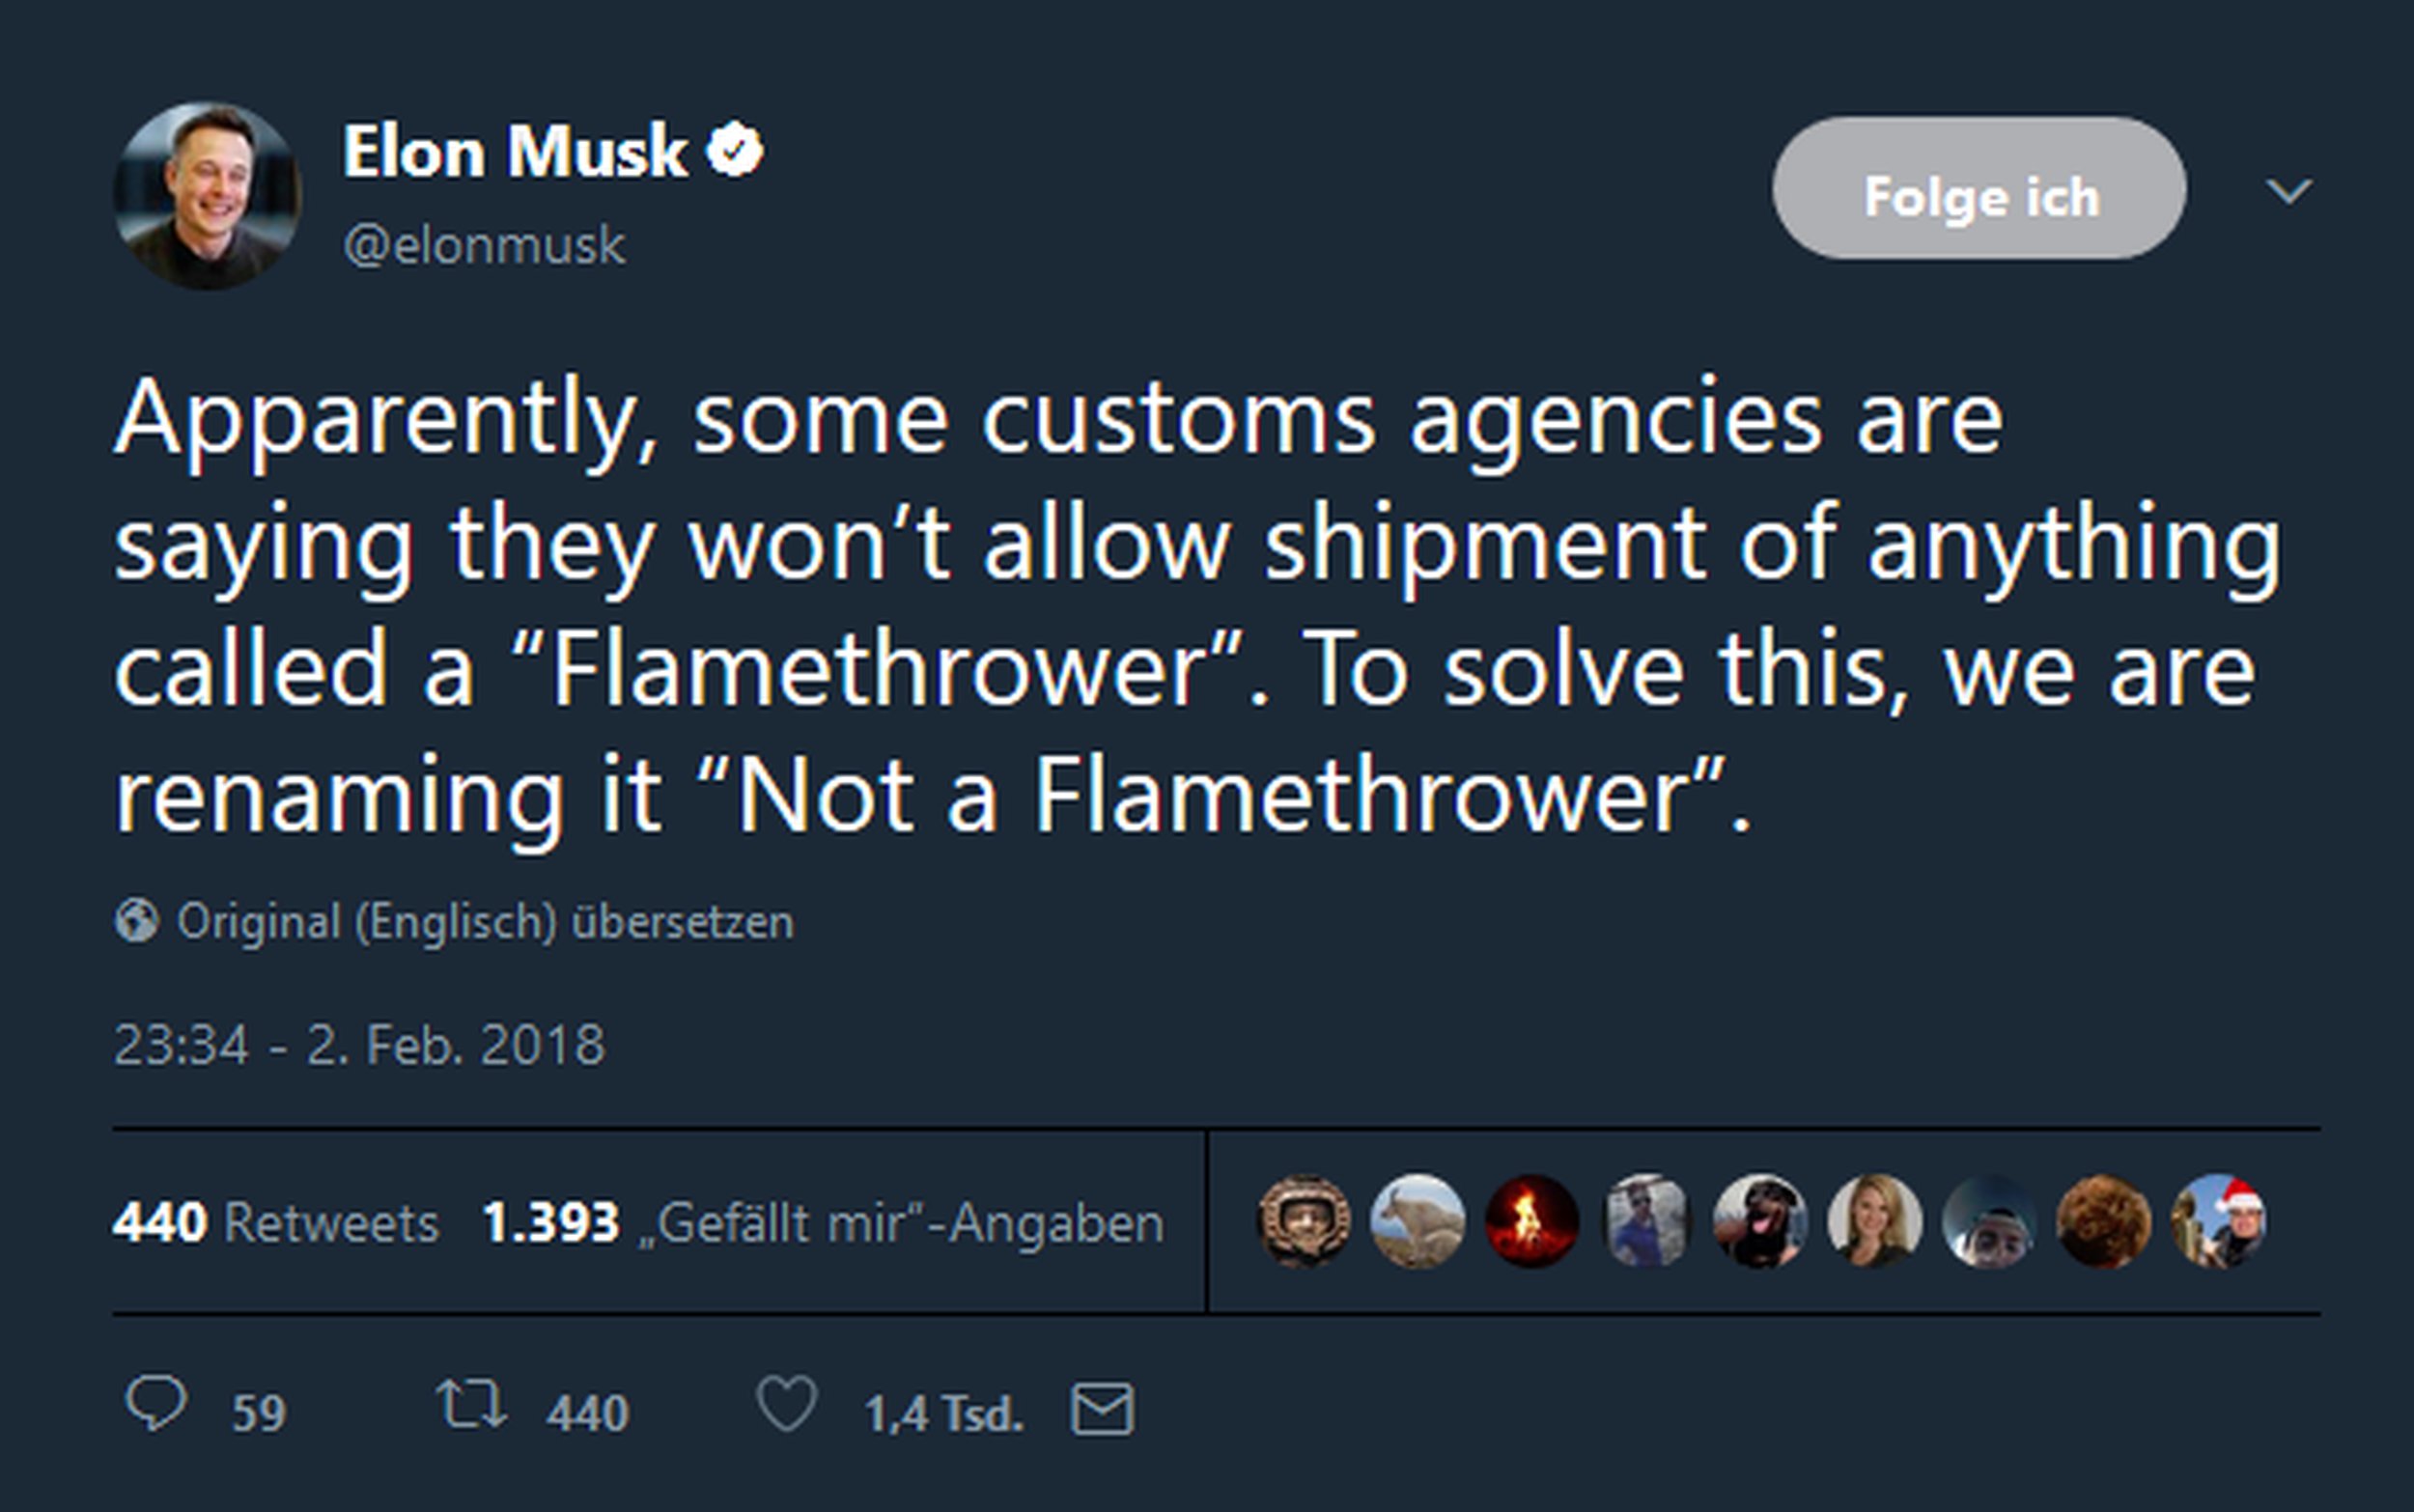
Task: Open the Elon Musk display name
Action: [514, 152]
